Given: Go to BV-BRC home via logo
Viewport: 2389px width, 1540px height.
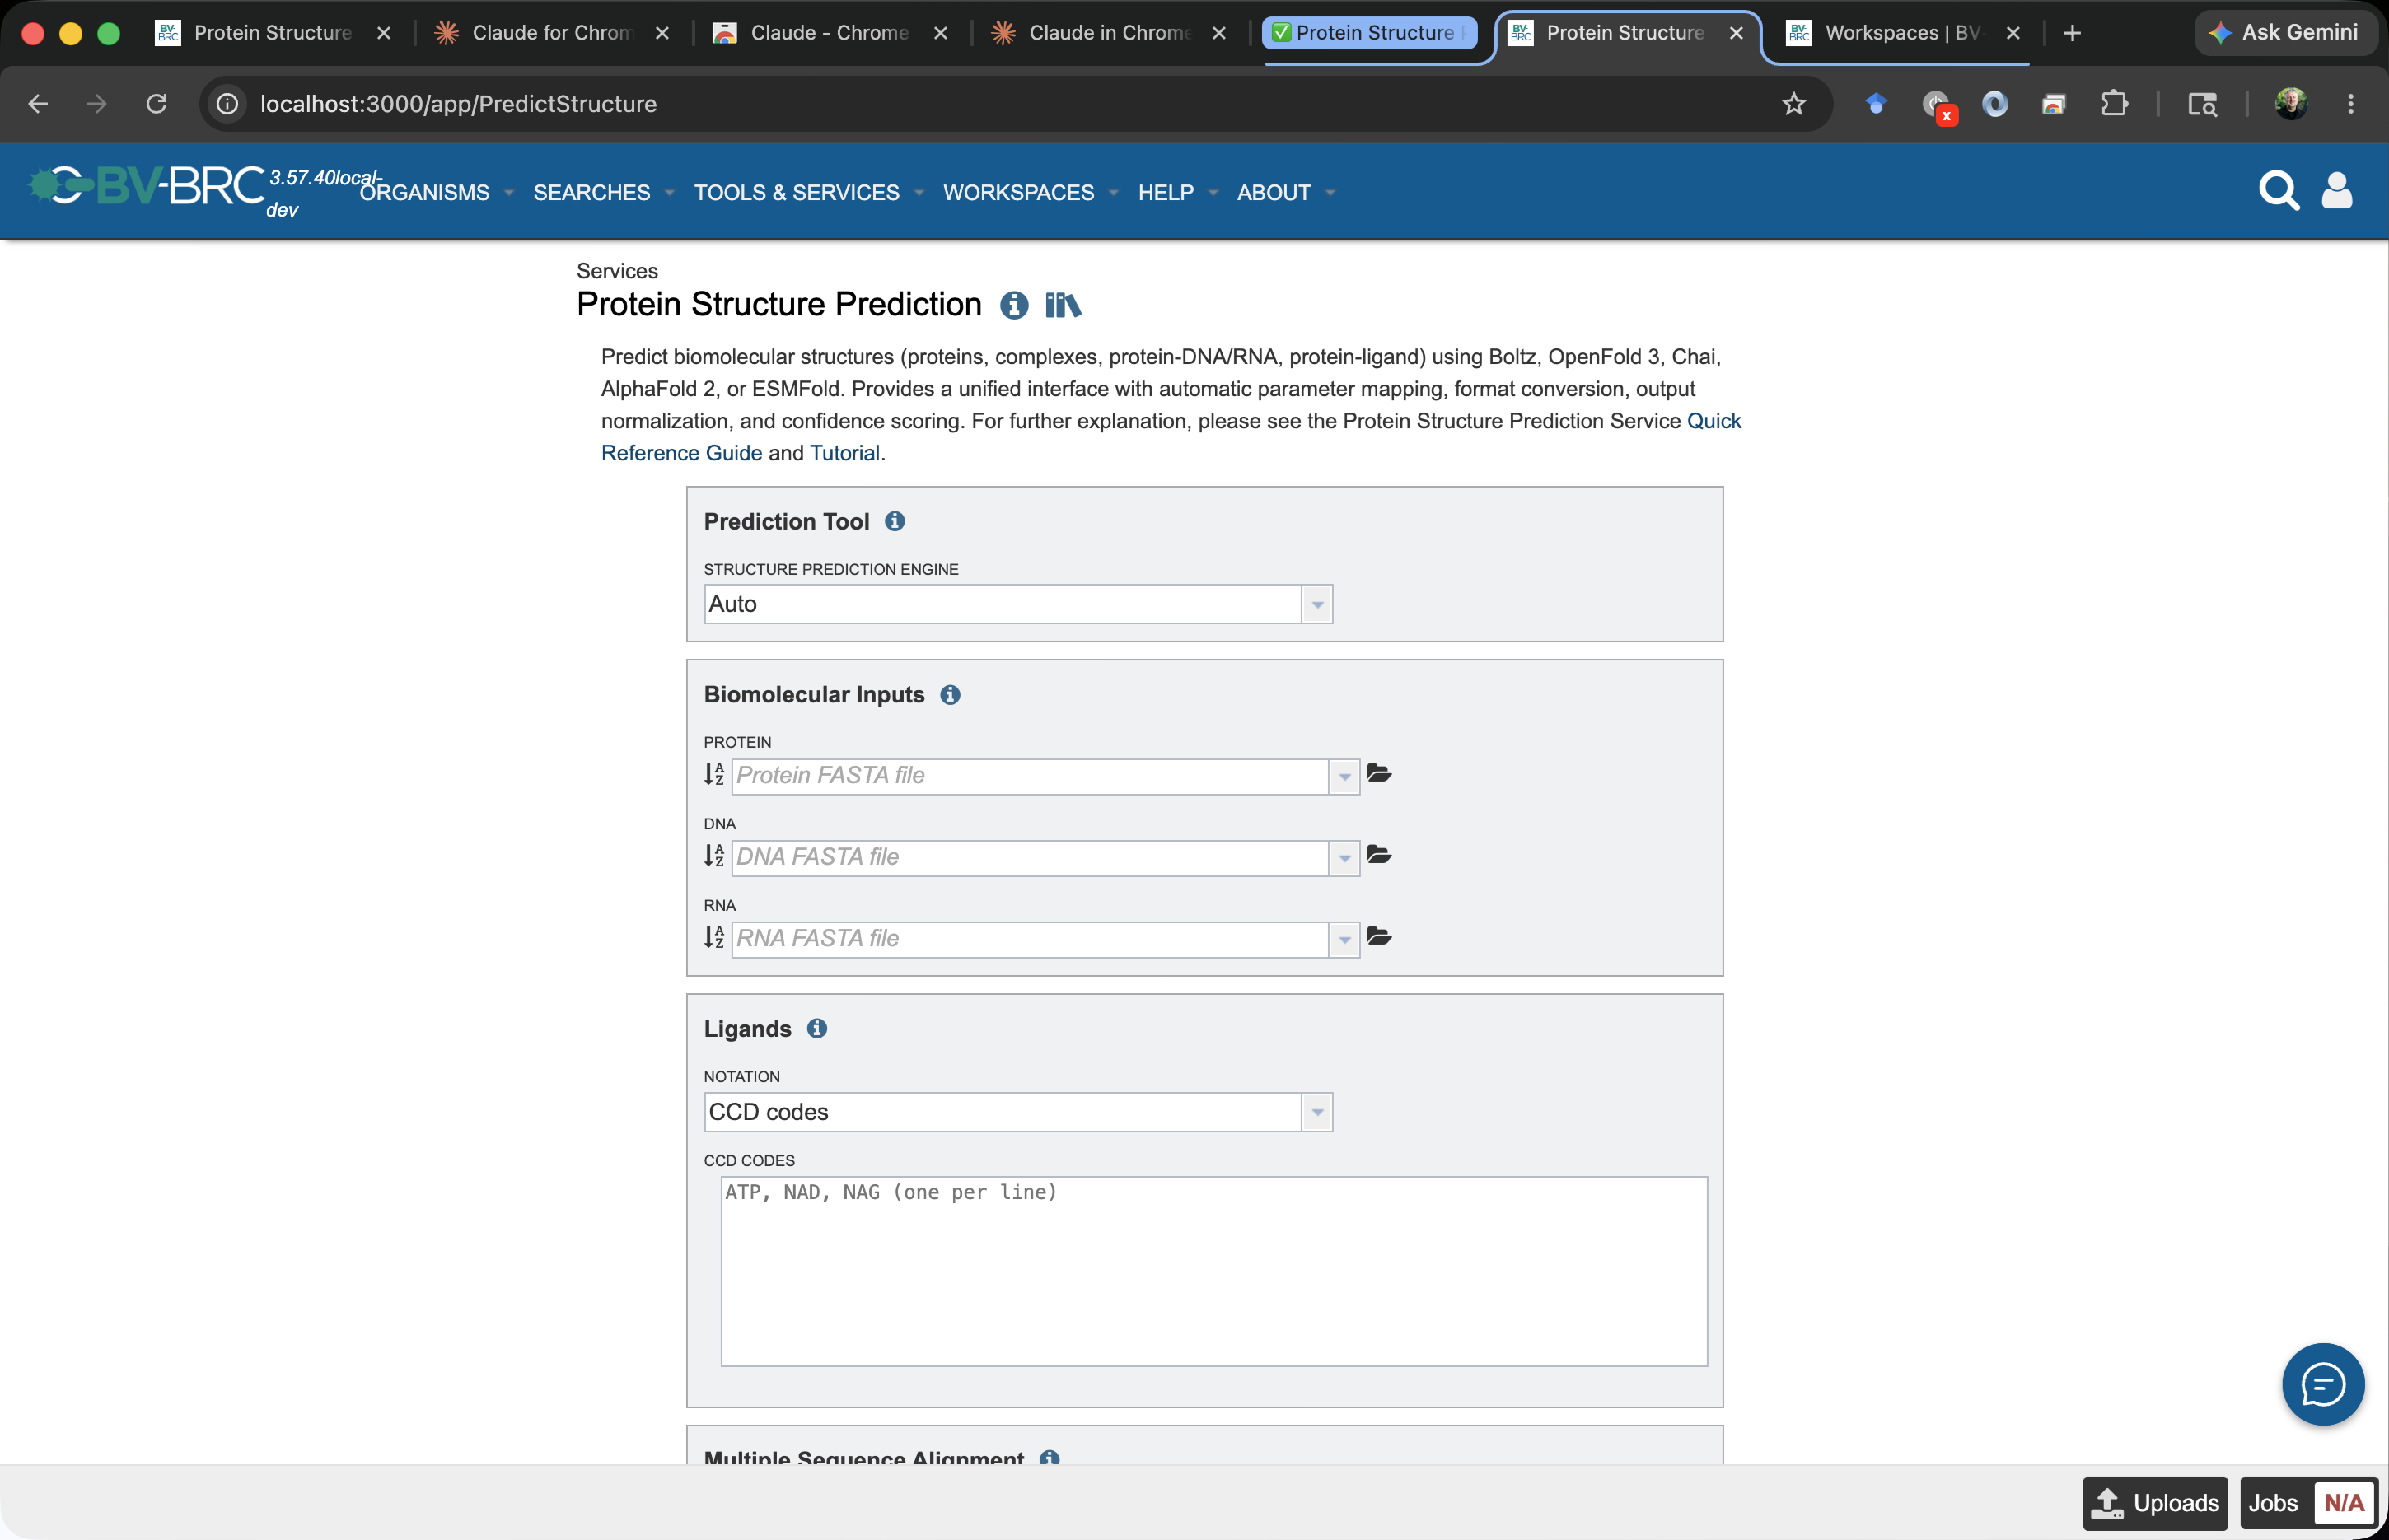Looking at the screenshot, I should (147, 186).
